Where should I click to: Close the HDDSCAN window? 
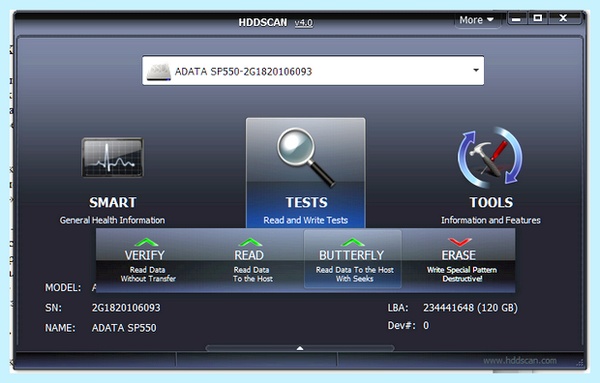click(563, 18)
